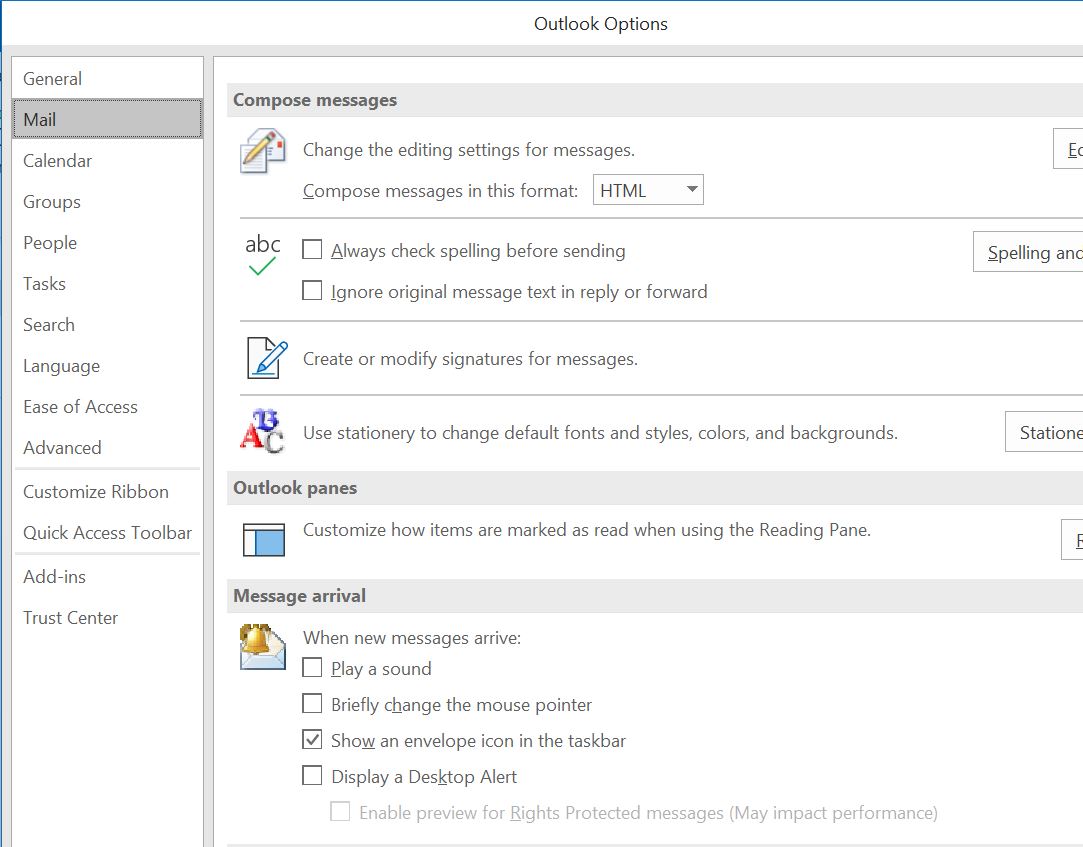
Task: Enable Play a sound checkbox
Action: 312,667
